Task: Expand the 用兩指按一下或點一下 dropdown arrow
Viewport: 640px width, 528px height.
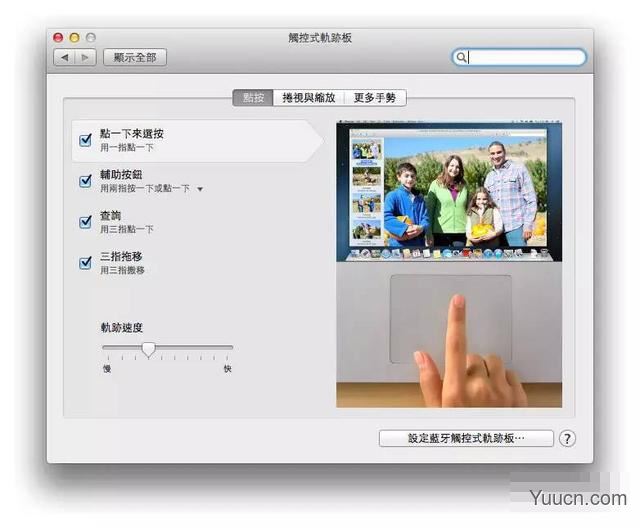Action: pyautogui.click(x=200, y=189)
